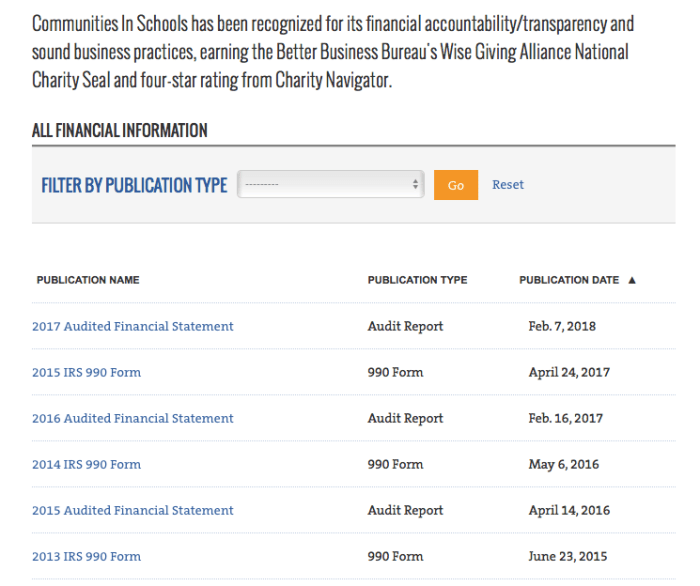Open the 2017 Audited Financial Statement
The height and width of the screenshot is (586, 700).
pos(133,326)
